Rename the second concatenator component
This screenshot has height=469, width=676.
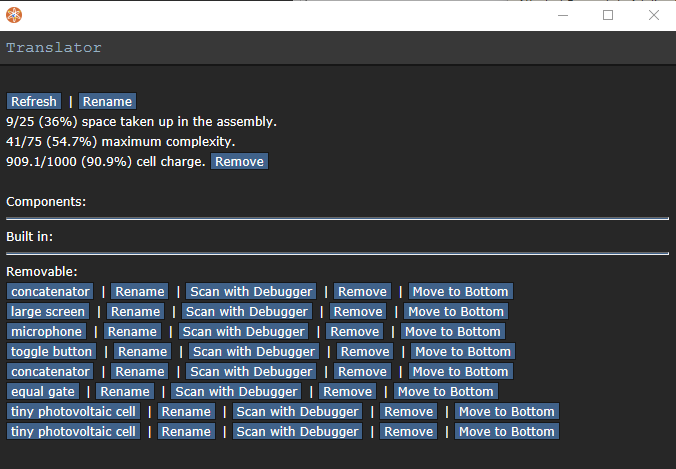click(140, 372)
